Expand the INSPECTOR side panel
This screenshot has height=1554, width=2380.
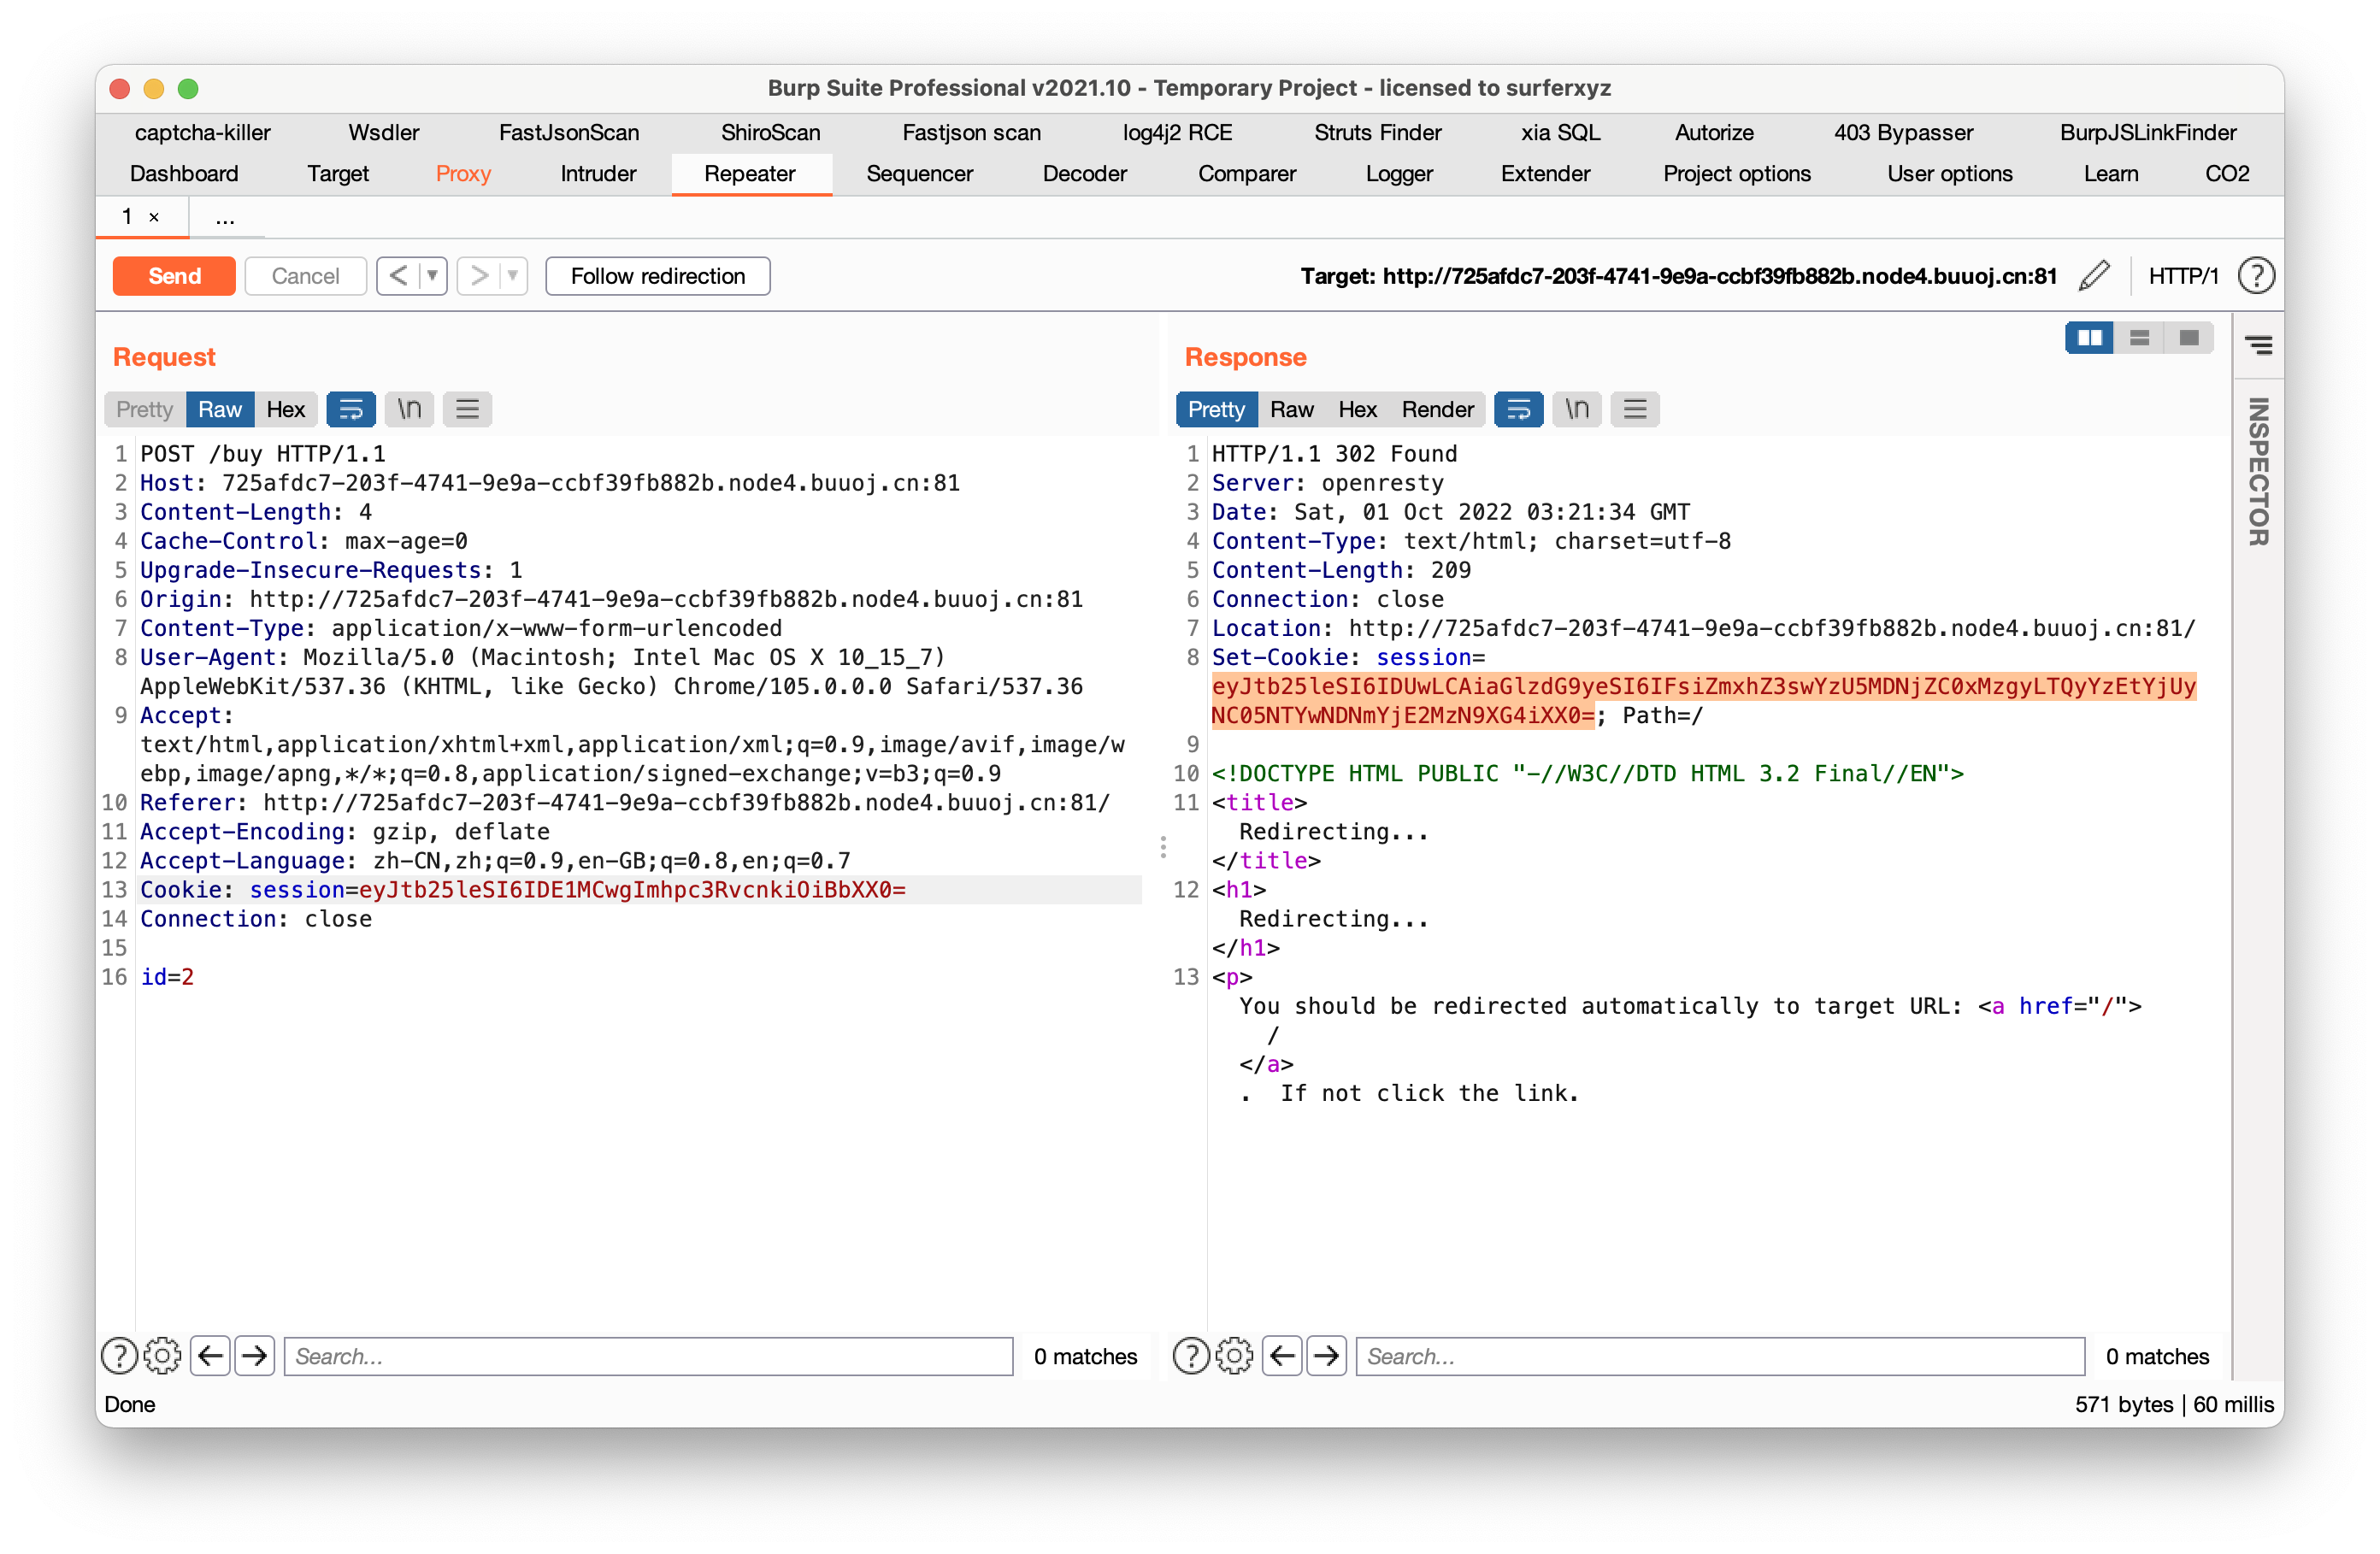[2258, 470]
